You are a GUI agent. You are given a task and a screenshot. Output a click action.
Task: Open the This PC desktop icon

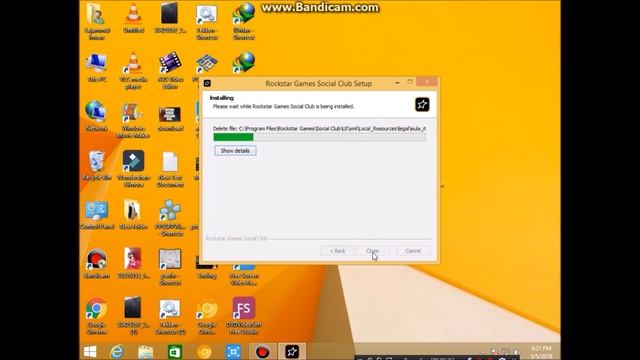(x=97, y=67)
